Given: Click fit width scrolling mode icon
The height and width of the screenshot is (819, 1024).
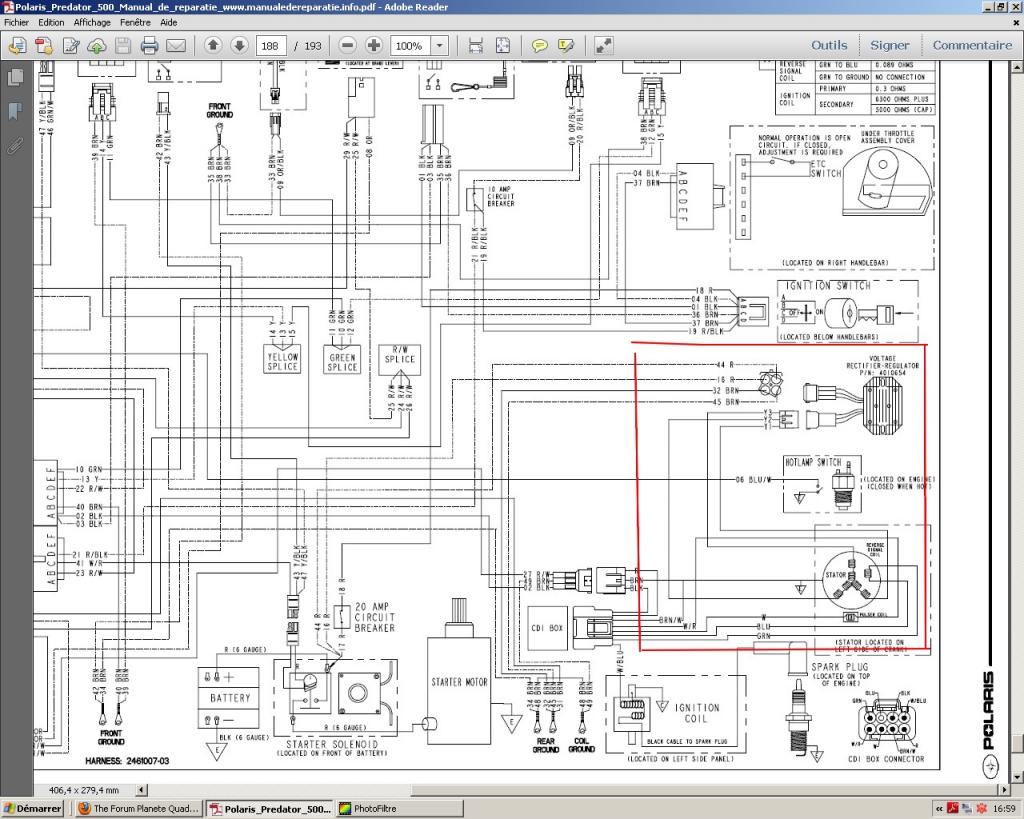Looking at the screenshot, I should click(476, 46).
